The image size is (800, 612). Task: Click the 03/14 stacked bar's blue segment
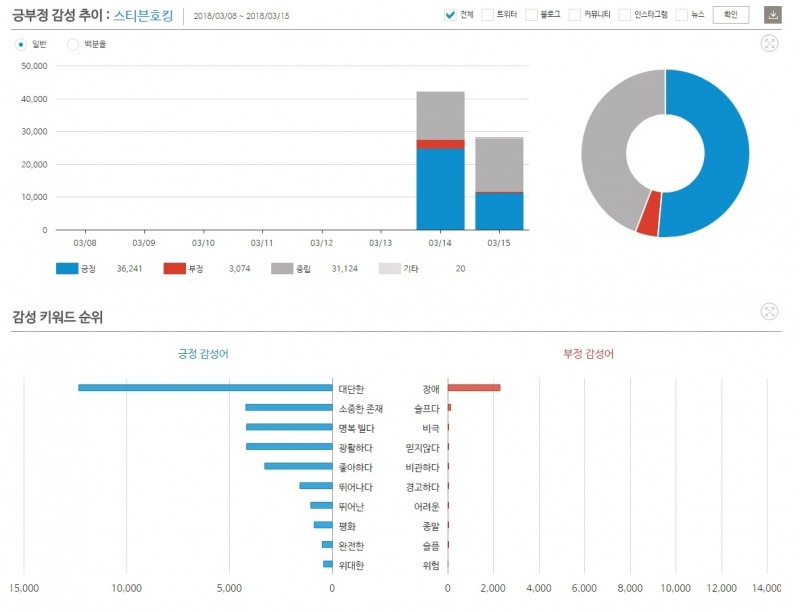pos(440,190)
